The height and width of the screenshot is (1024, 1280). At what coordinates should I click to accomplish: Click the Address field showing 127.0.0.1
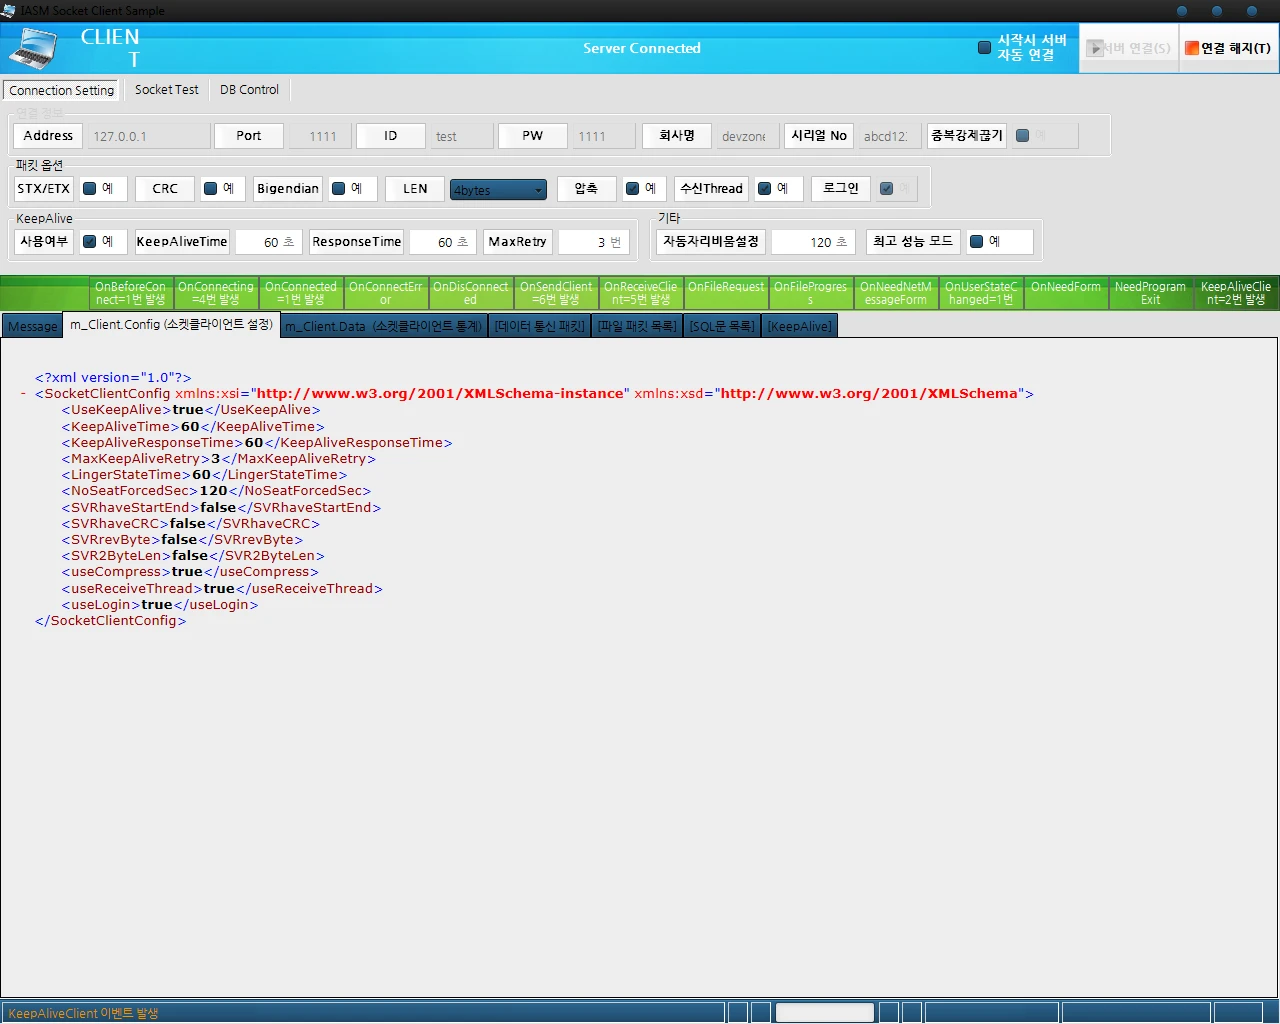[x=148, y=136]
